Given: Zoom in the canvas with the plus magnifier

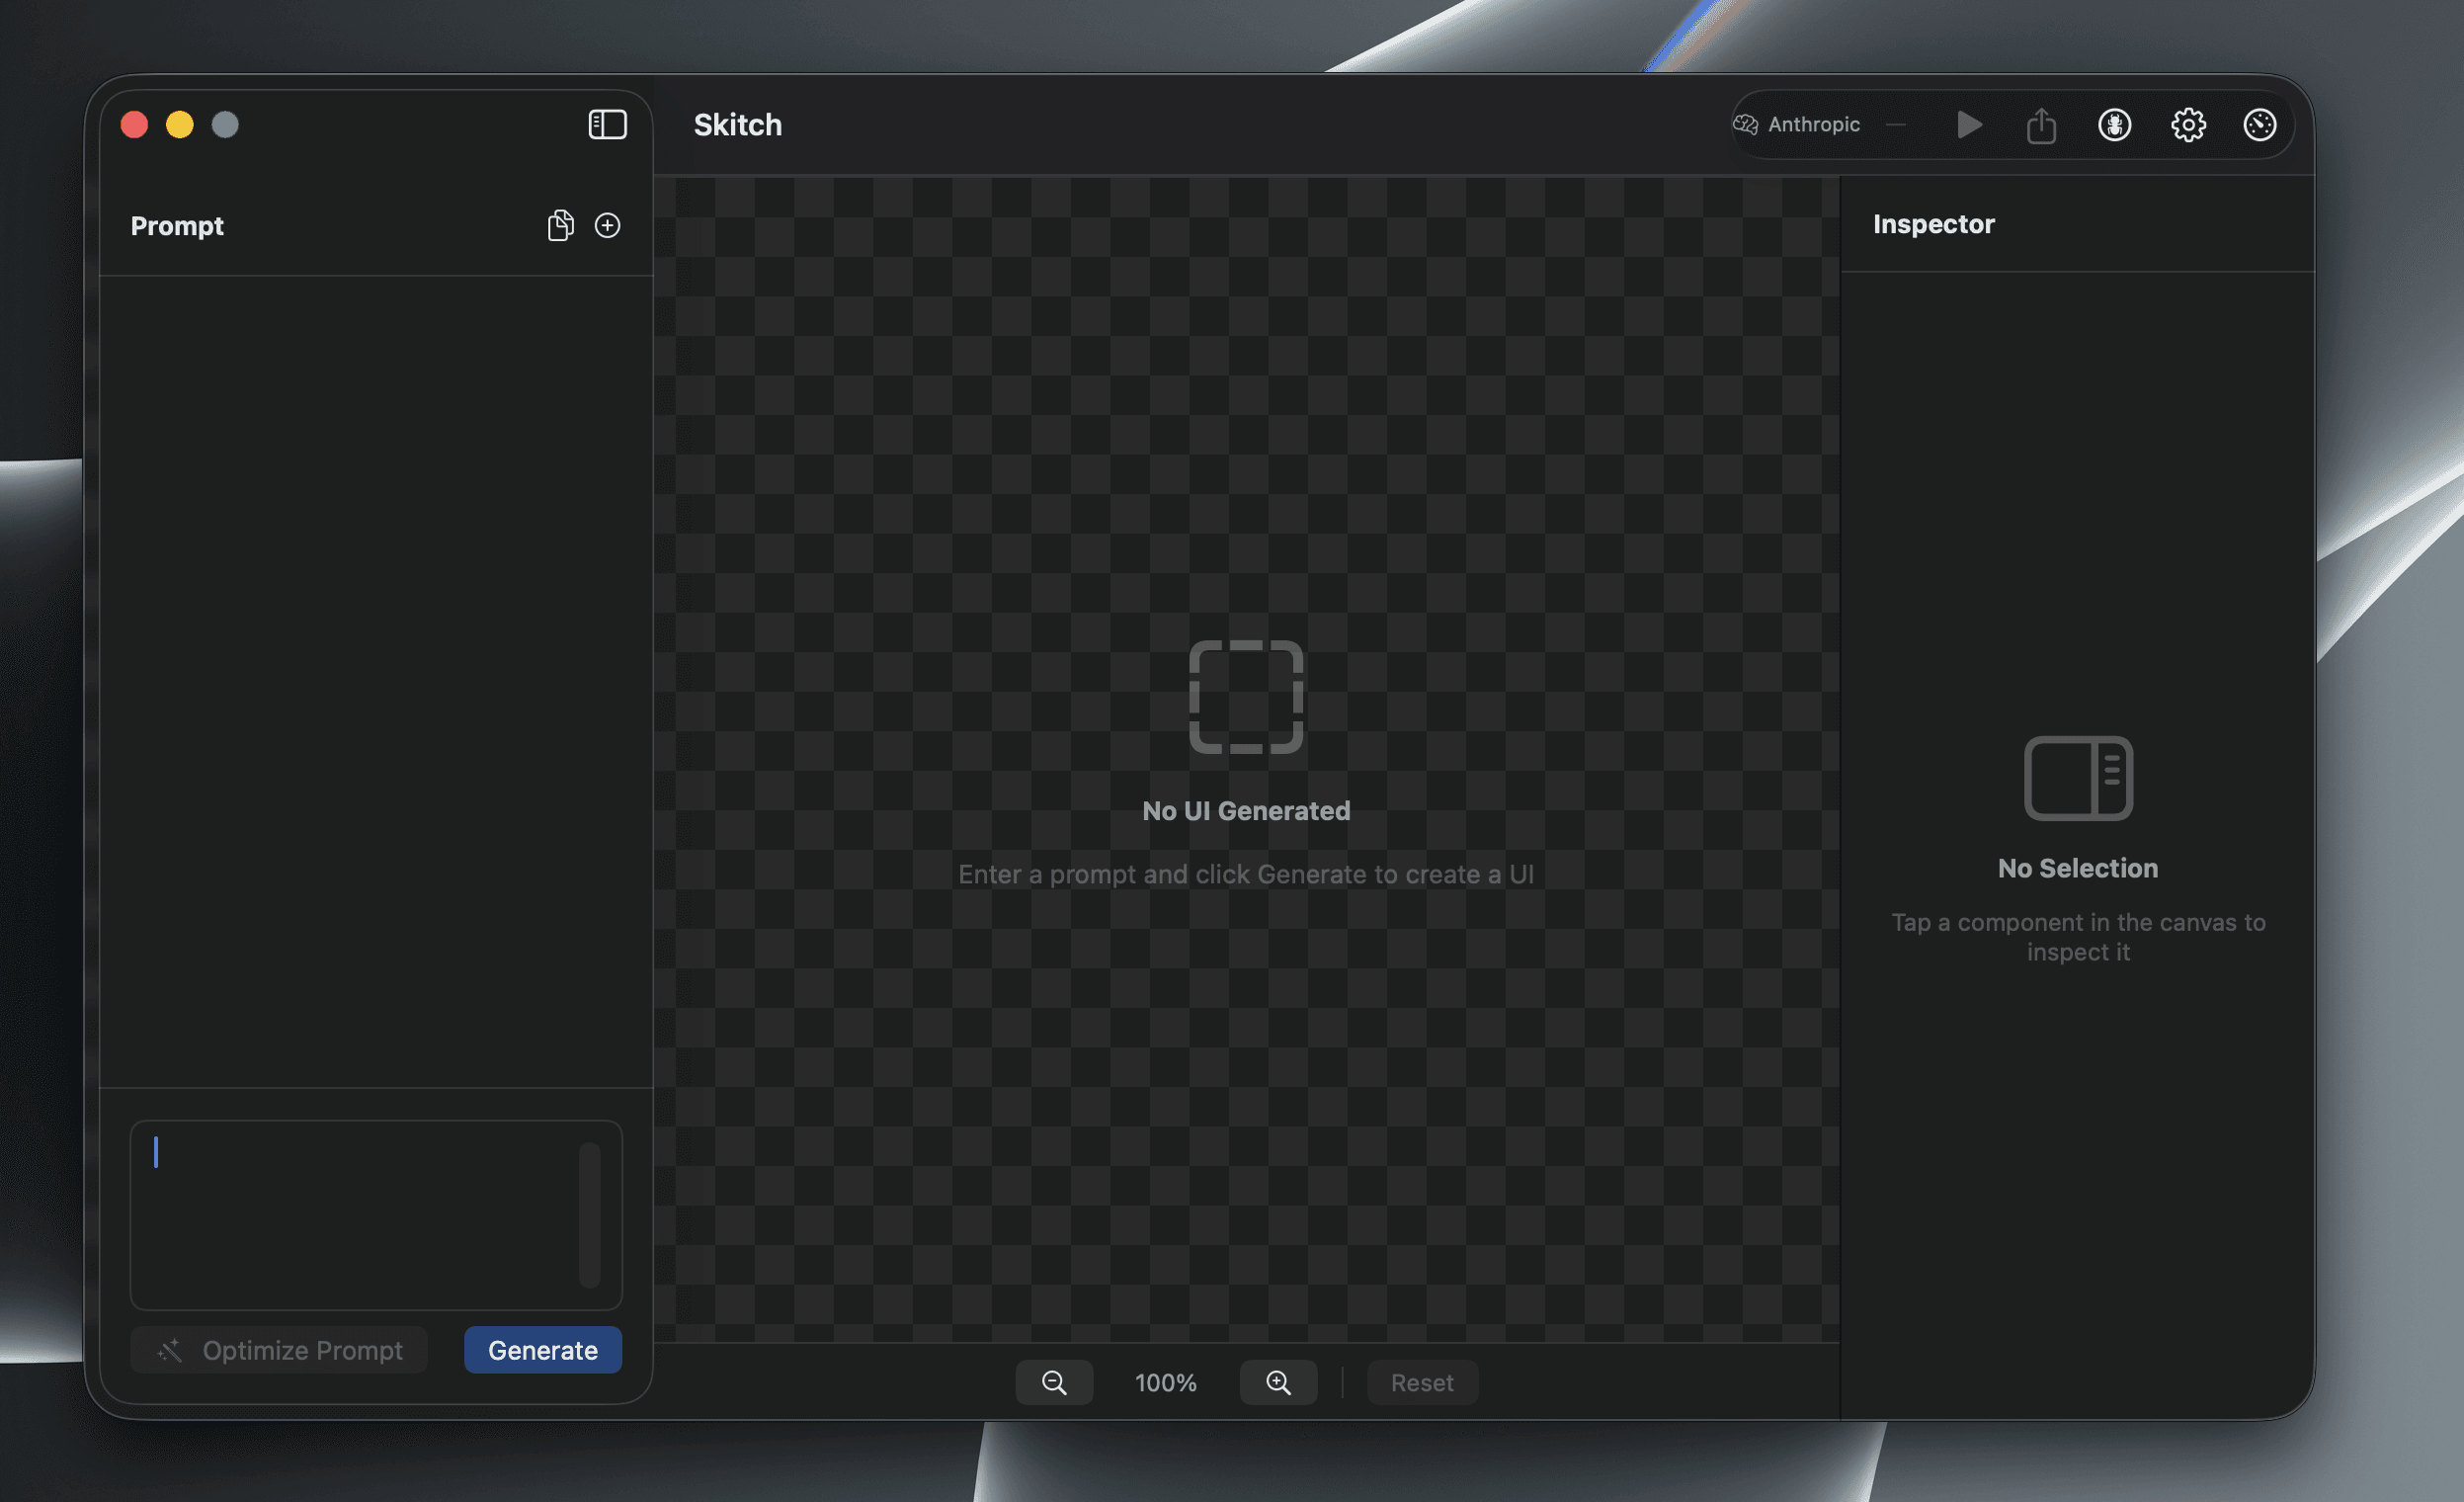Looking at the screenshot, I should click(1278, 1382).
